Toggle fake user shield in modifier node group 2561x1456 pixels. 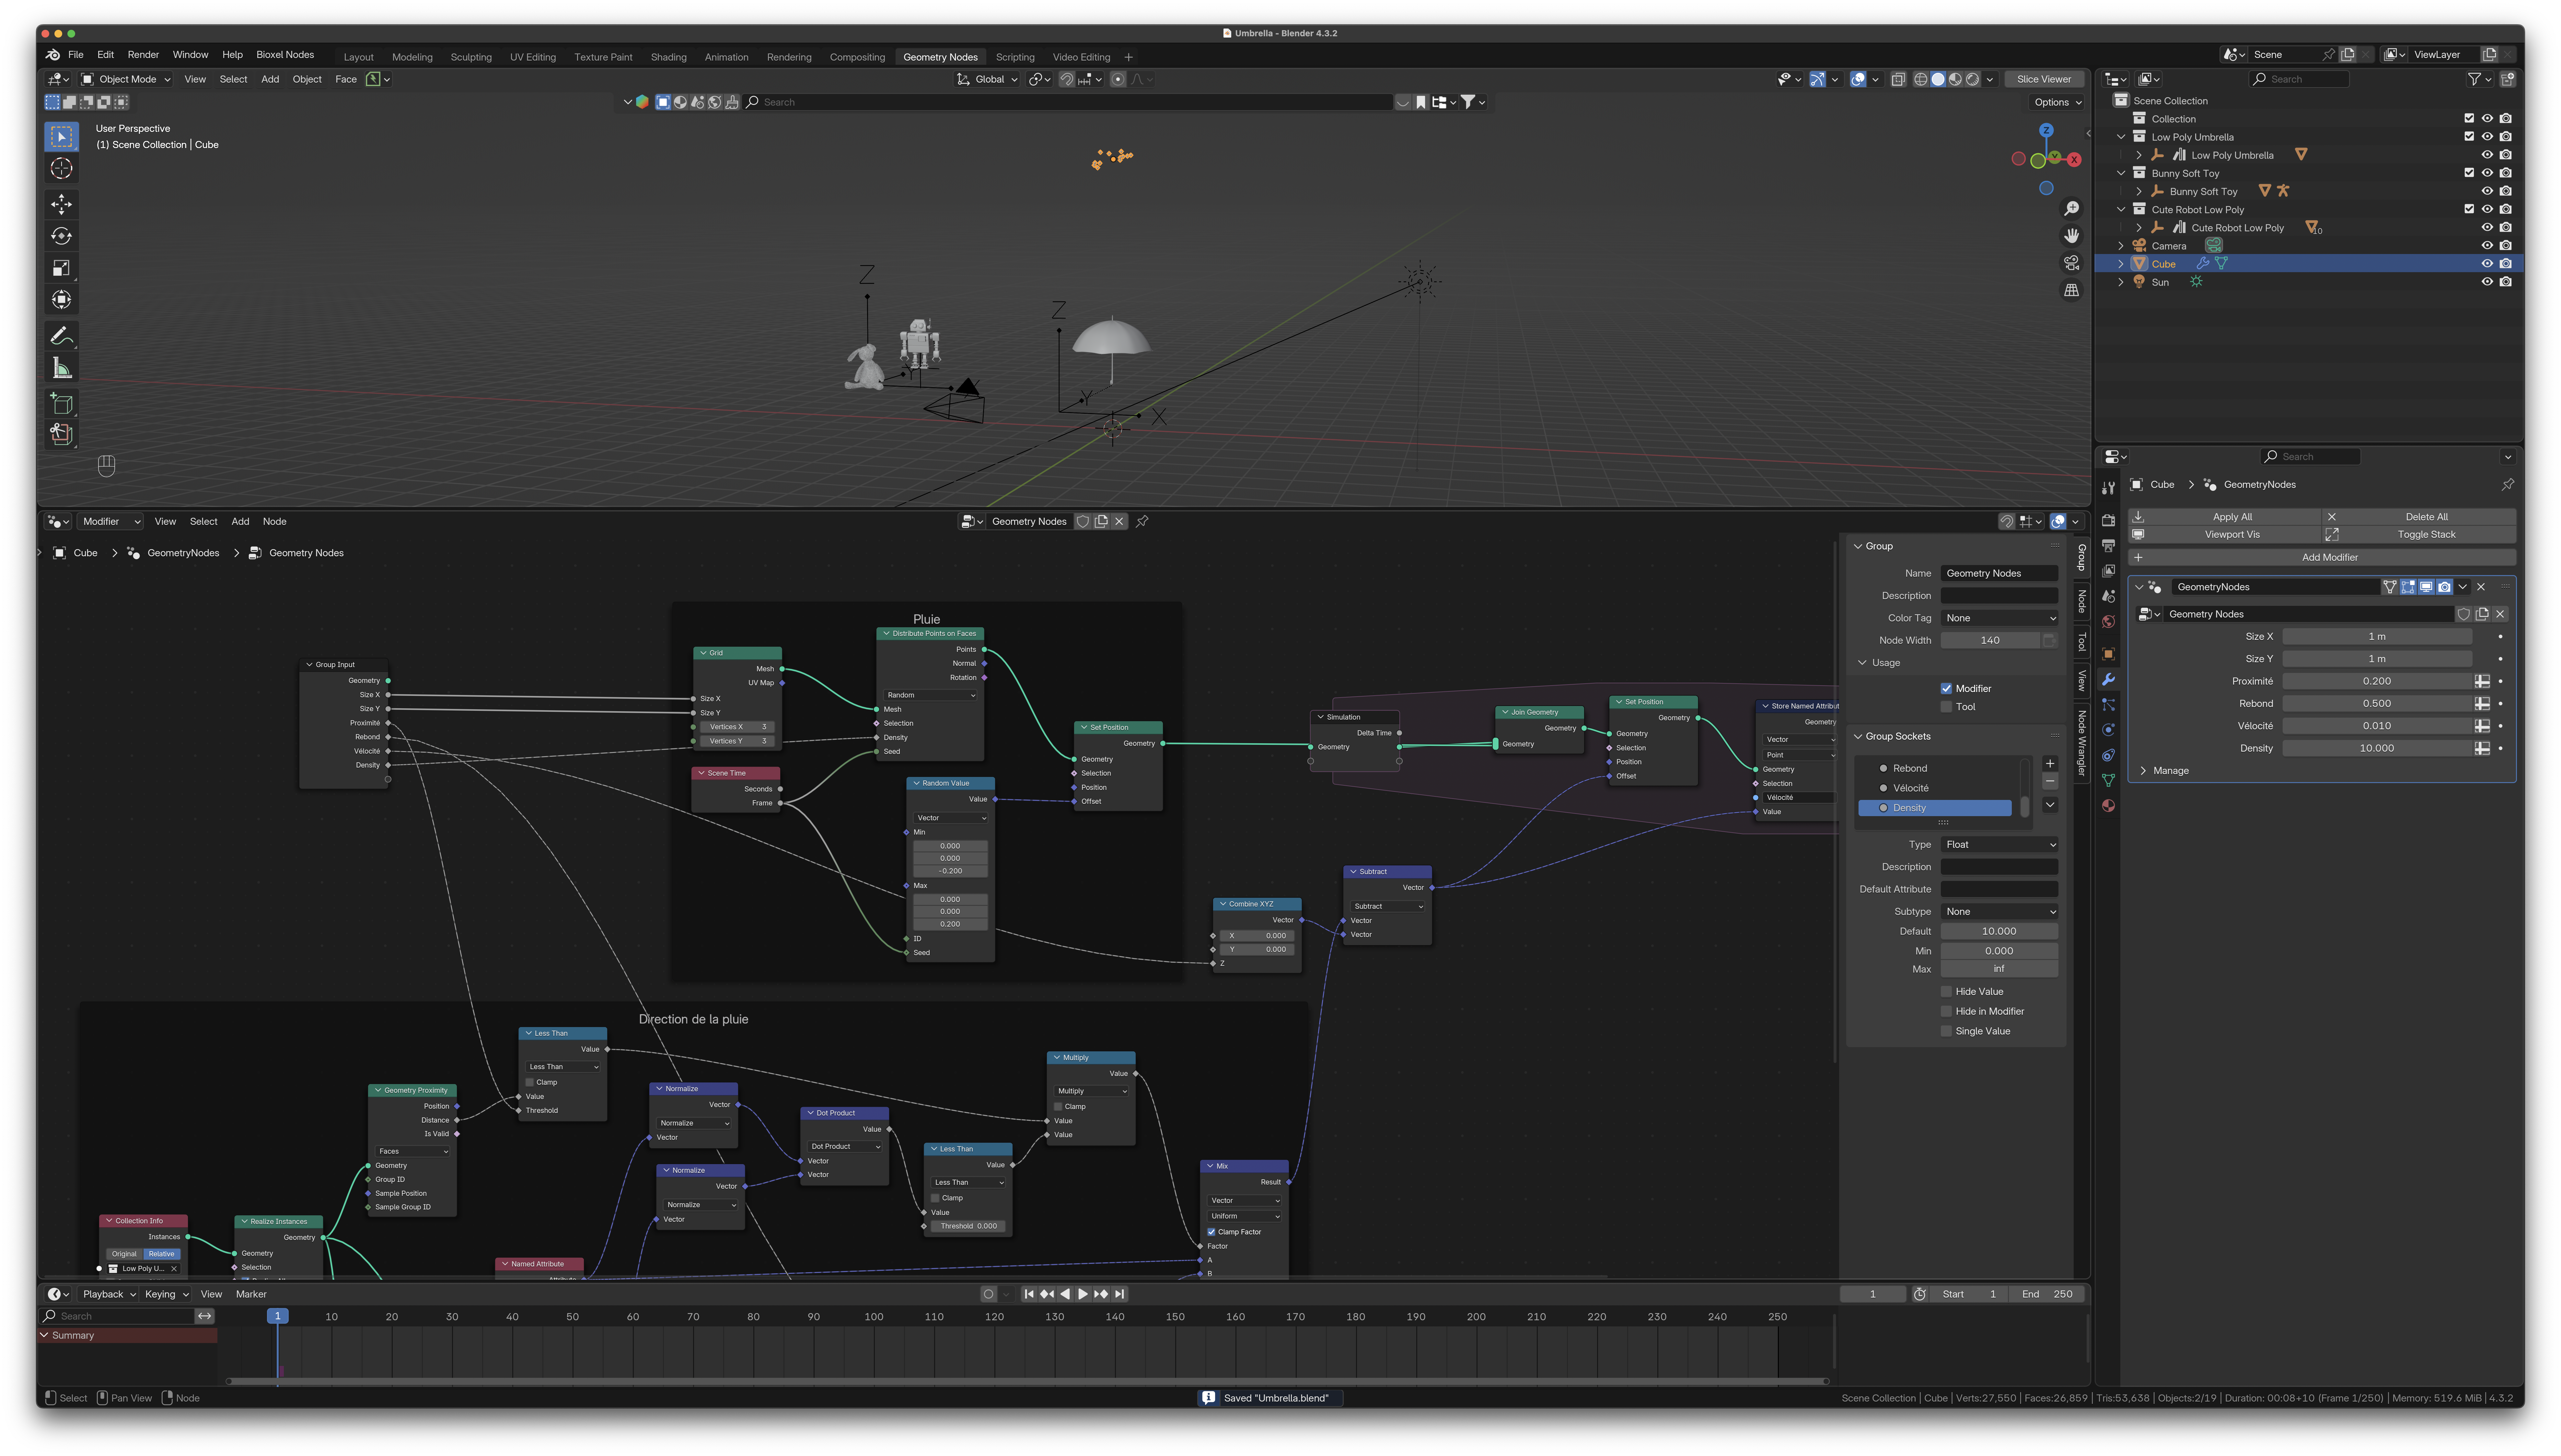click(2464, 614)
